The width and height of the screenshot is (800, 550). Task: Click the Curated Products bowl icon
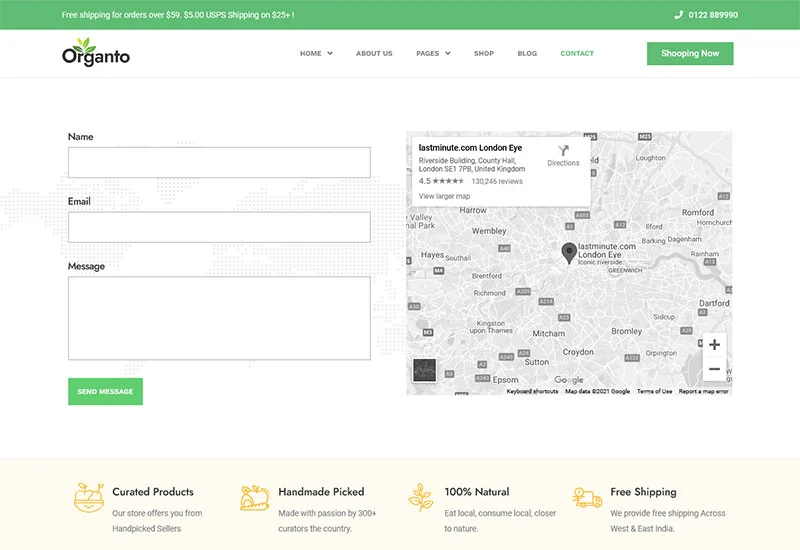[x=89, y=497]
